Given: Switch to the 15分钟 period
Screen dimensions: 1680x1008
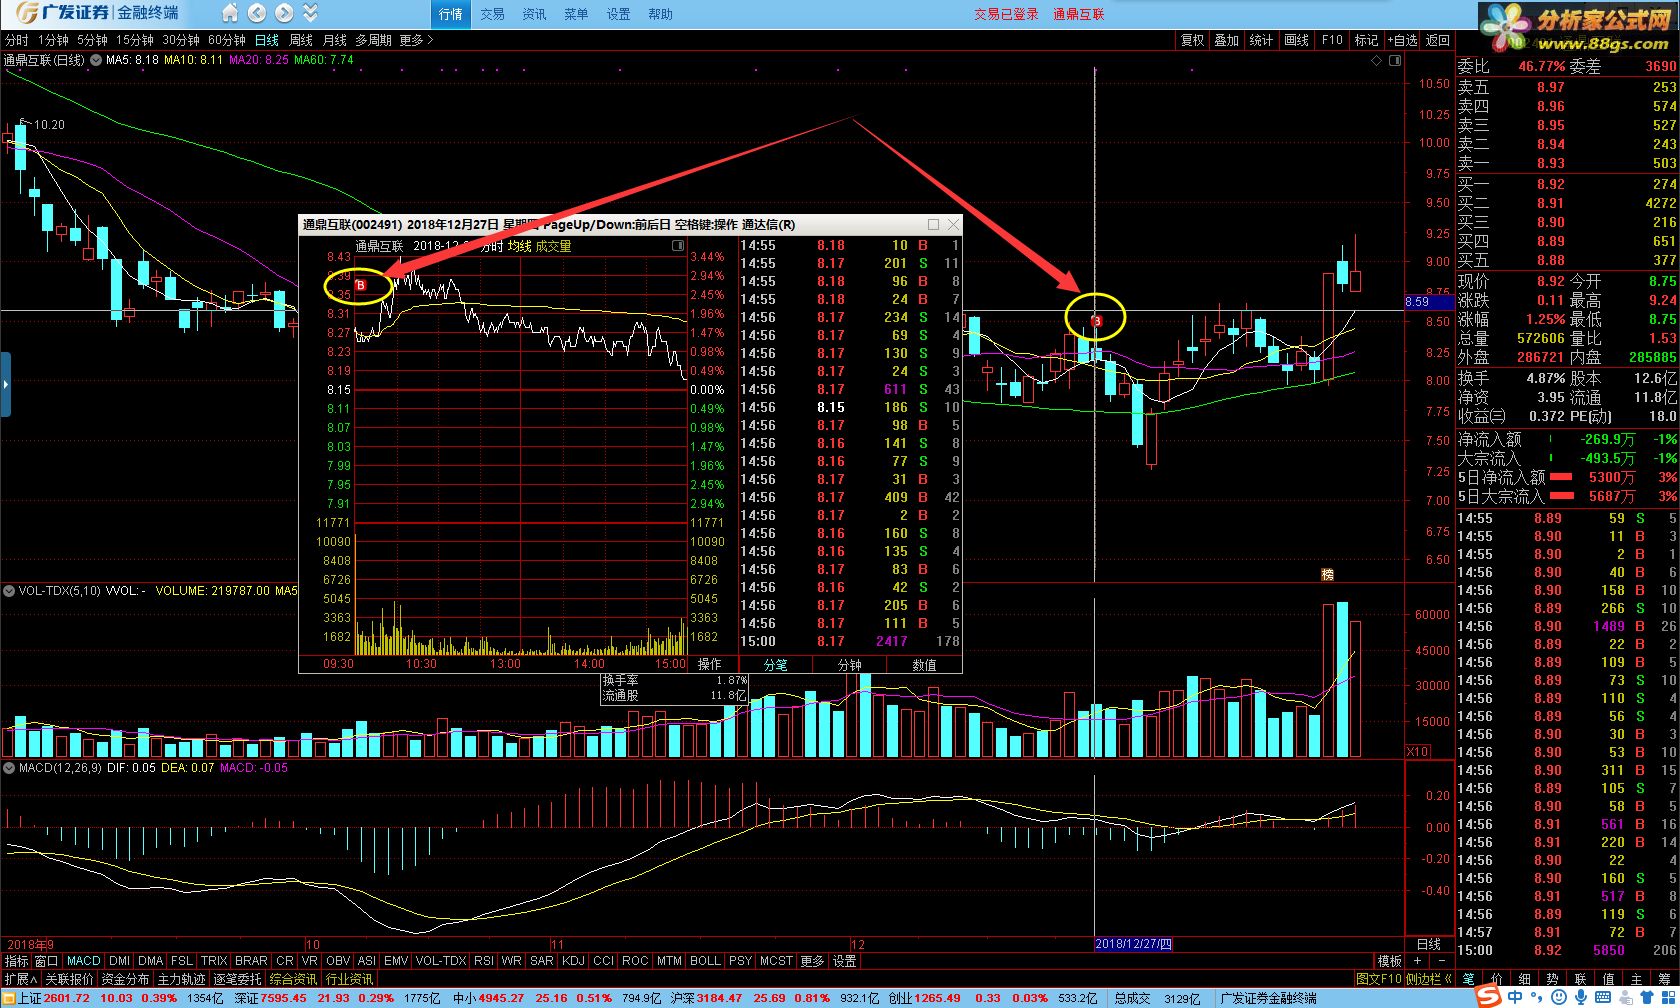Looking at the screenshot, I should (x=134, y=40).
